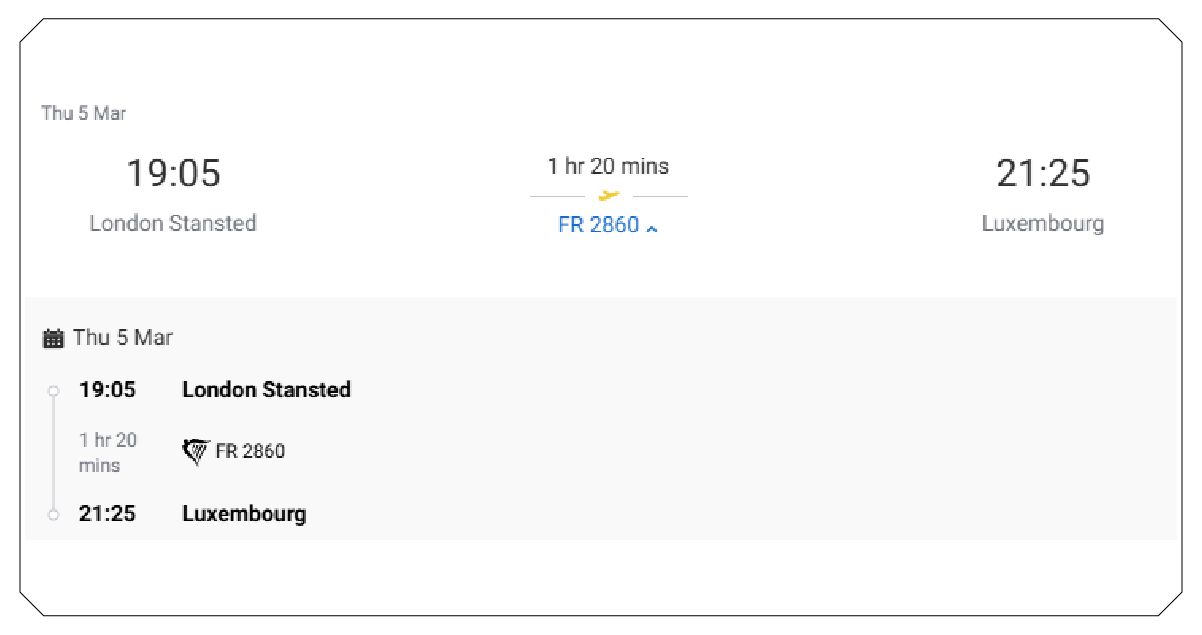Click the calendar icon in the itinerary section
Viewport: 1202px width, 635px height.
(54, 338)
